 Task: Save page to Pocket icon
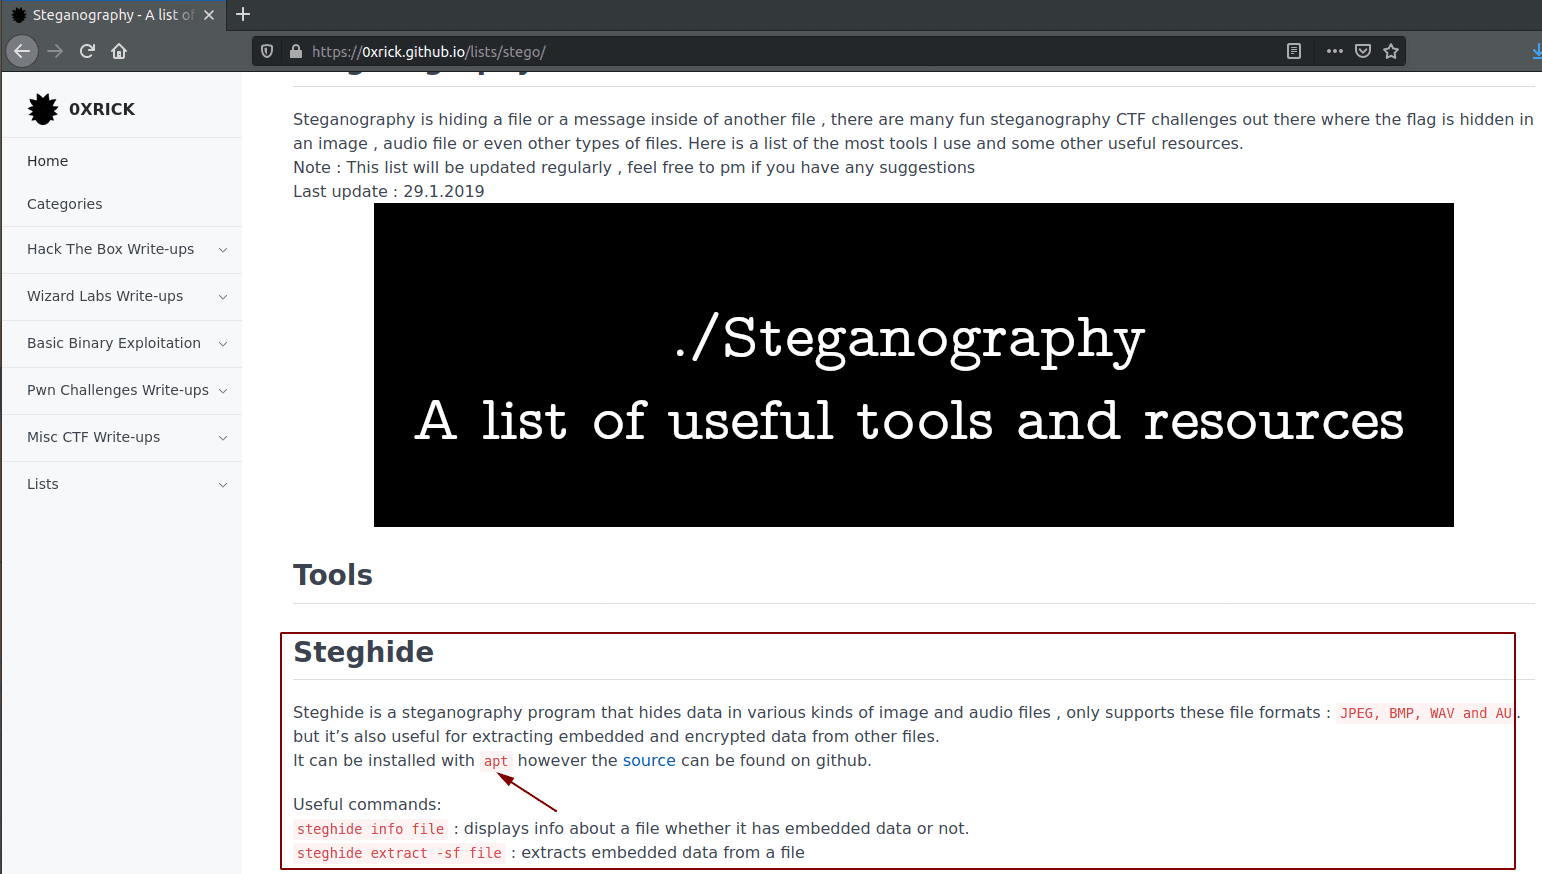click(x=1362, y=51)
